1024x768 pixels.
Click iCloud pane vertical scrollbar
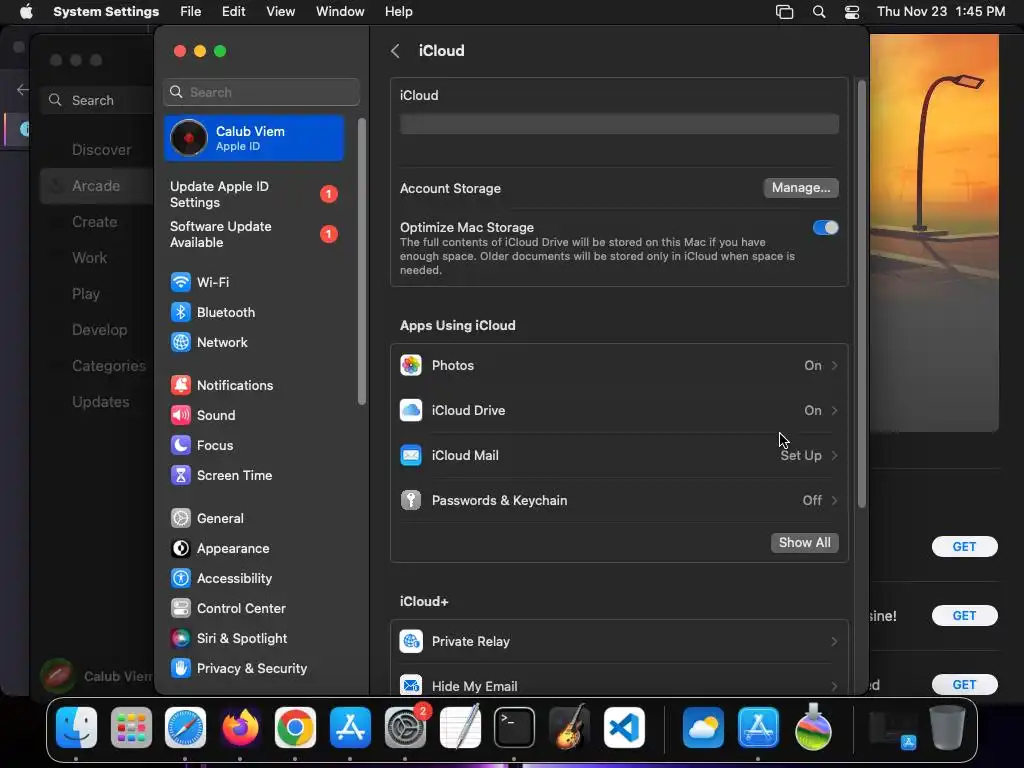pyautogui.click(x=861, y=294)
